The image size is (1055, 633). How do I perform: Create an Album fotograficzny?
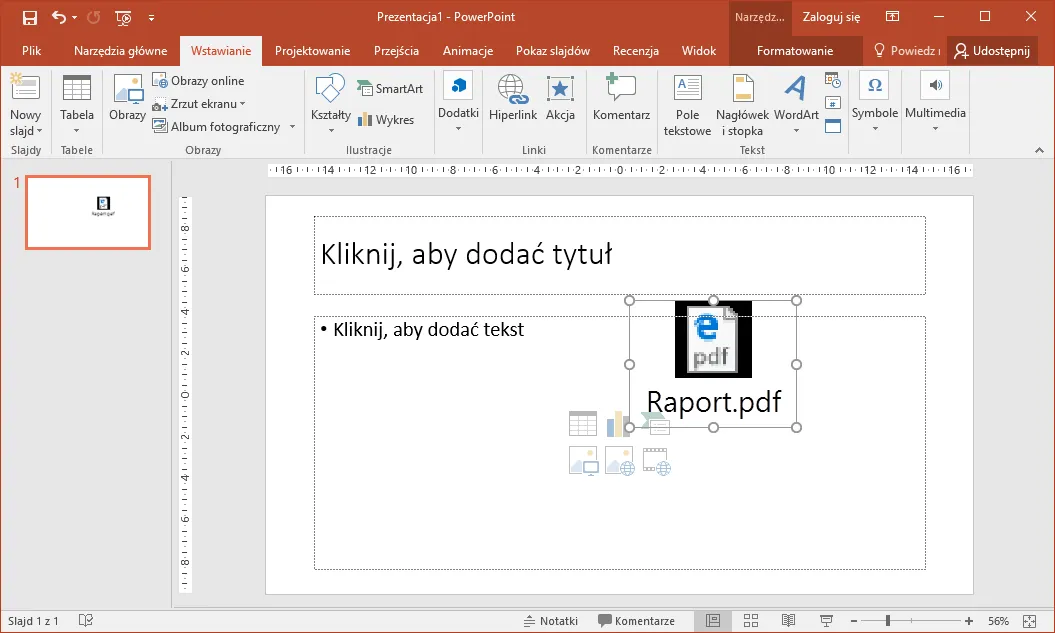point(216,126)
